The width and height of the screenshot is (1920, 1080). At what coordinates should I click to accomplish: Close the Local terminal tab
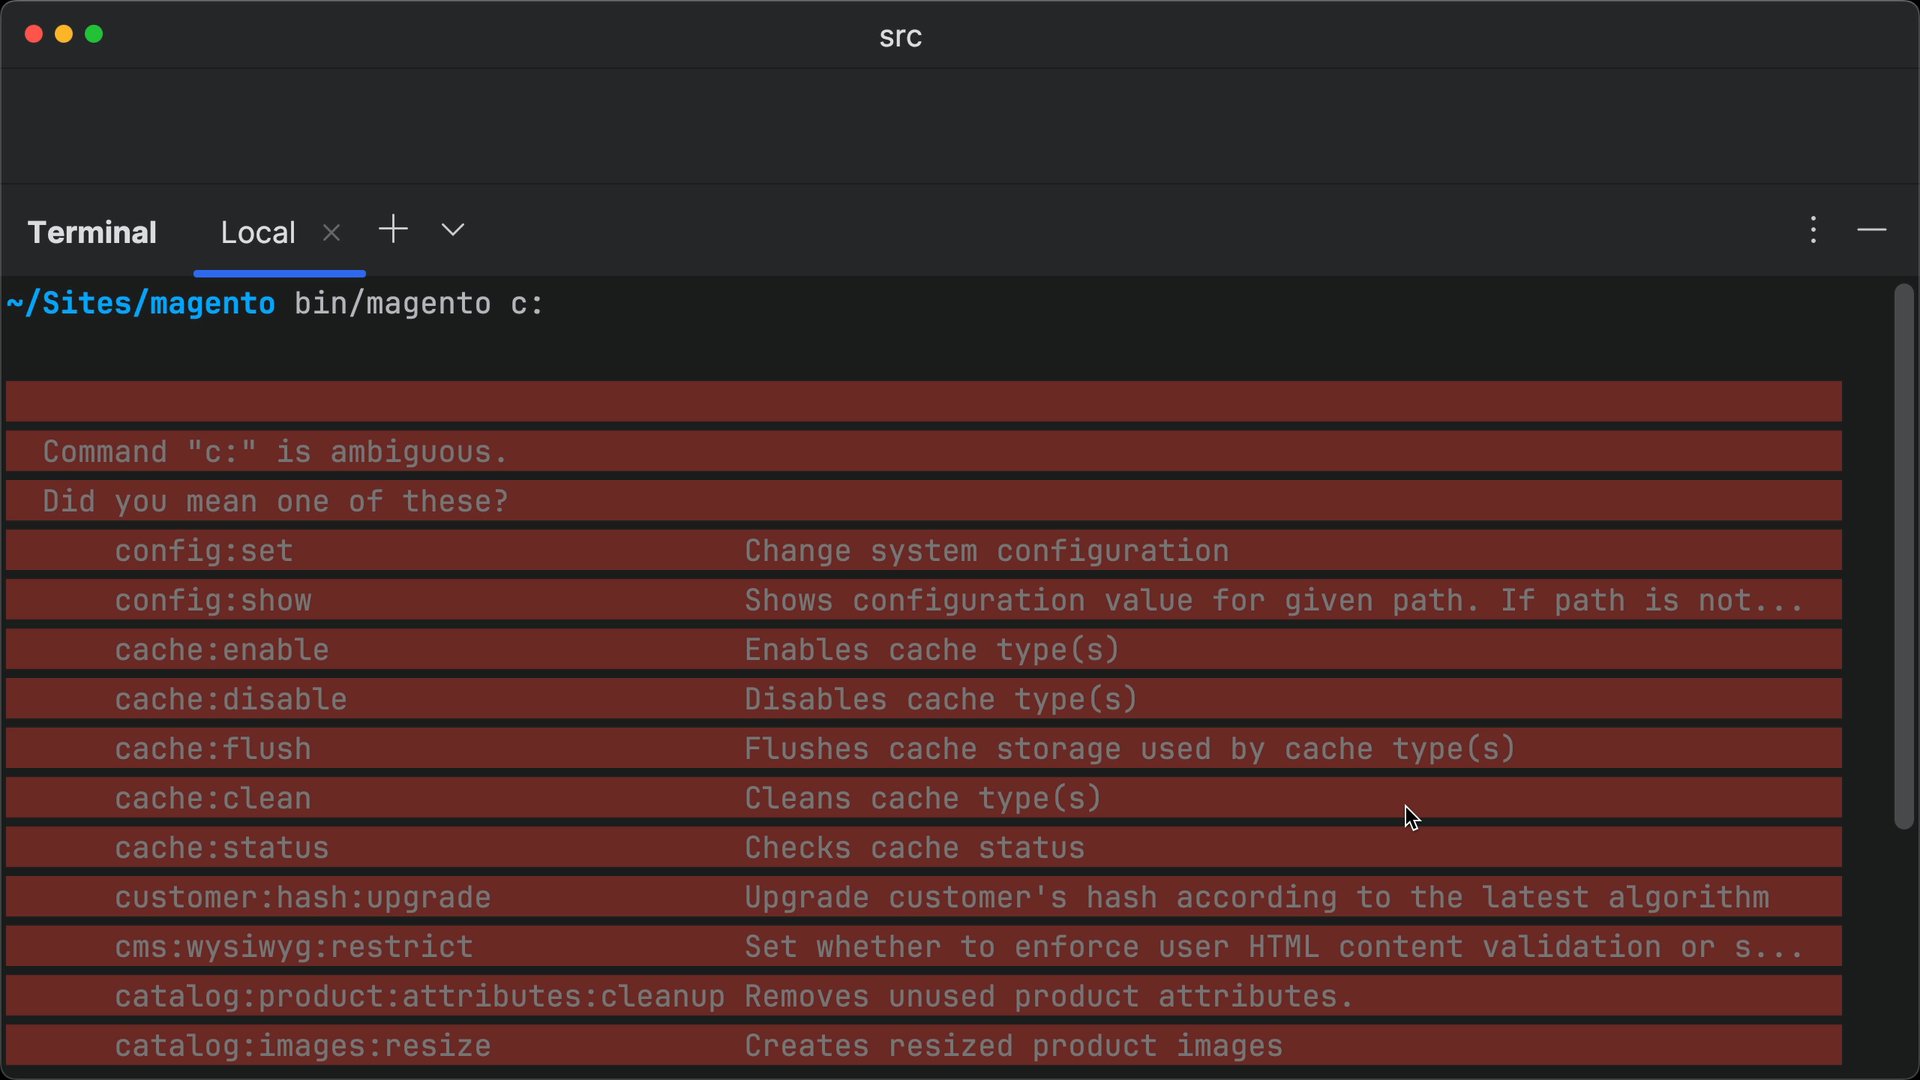click(x=332, y=233)
